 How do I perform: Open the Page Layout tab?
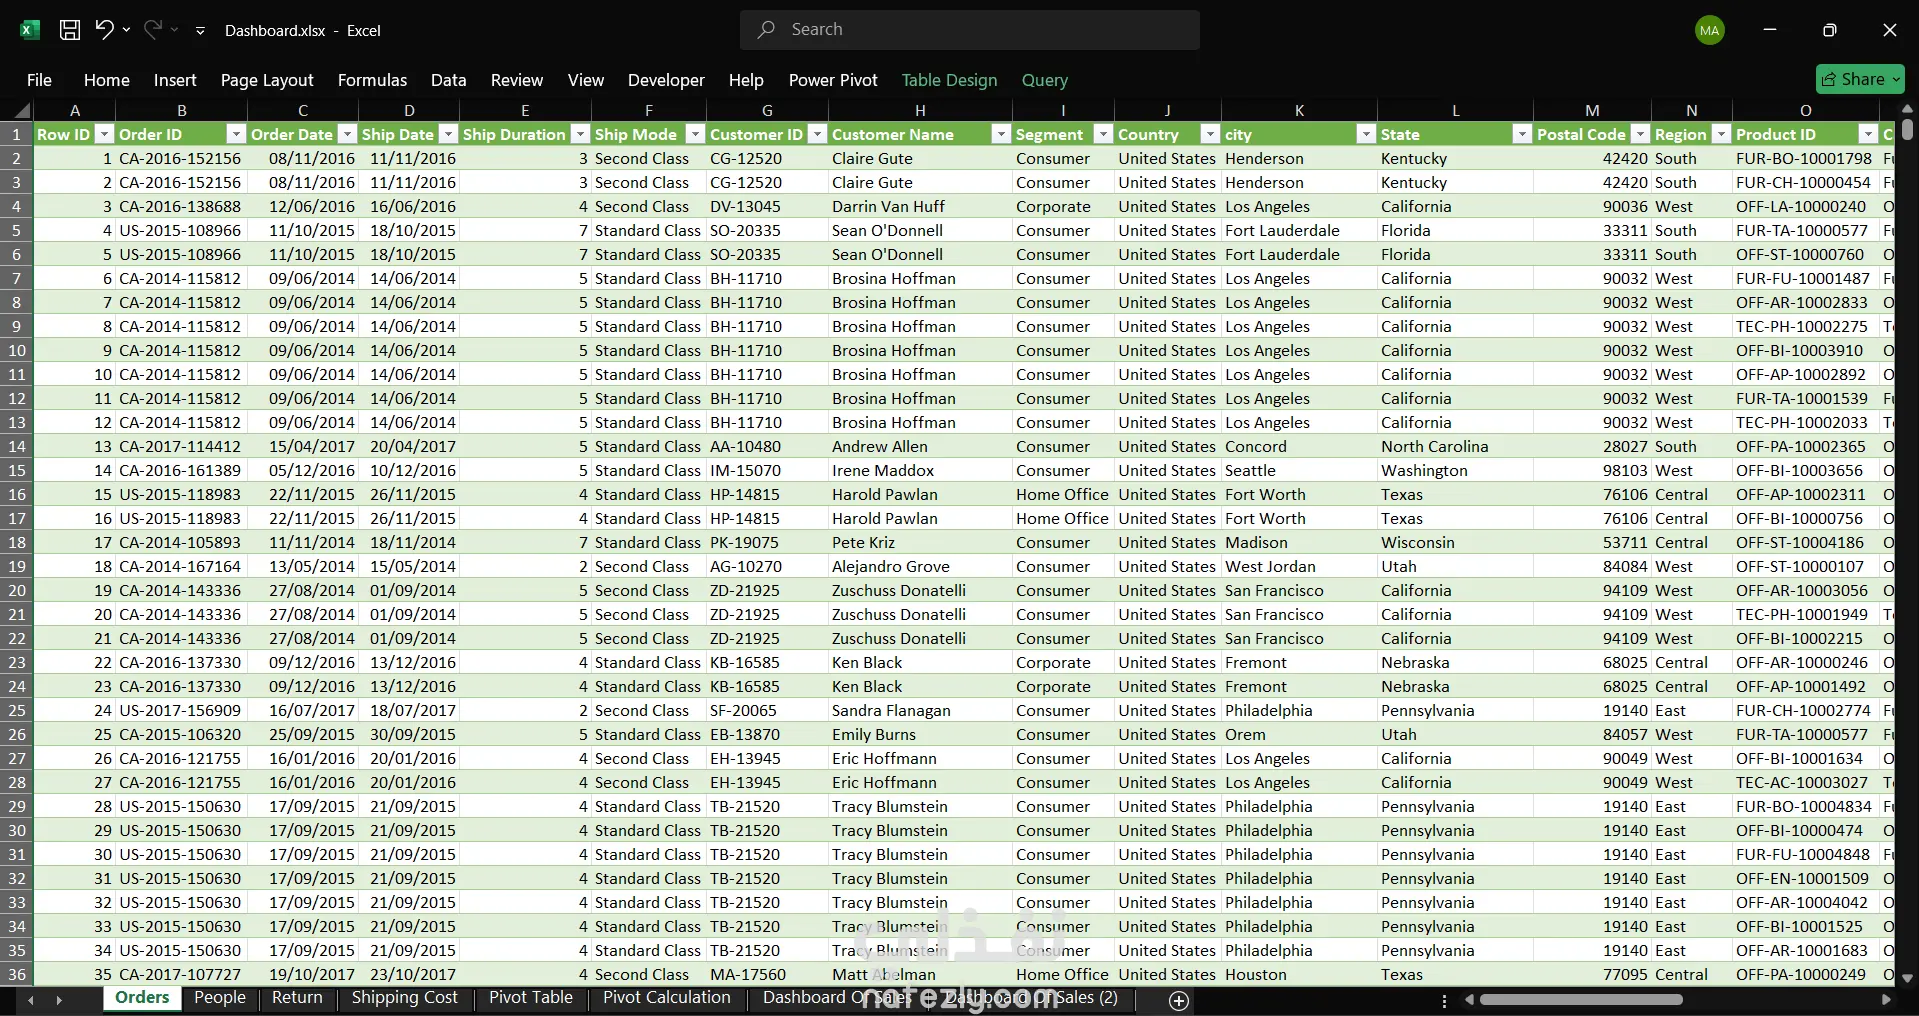tap(267, 80)
